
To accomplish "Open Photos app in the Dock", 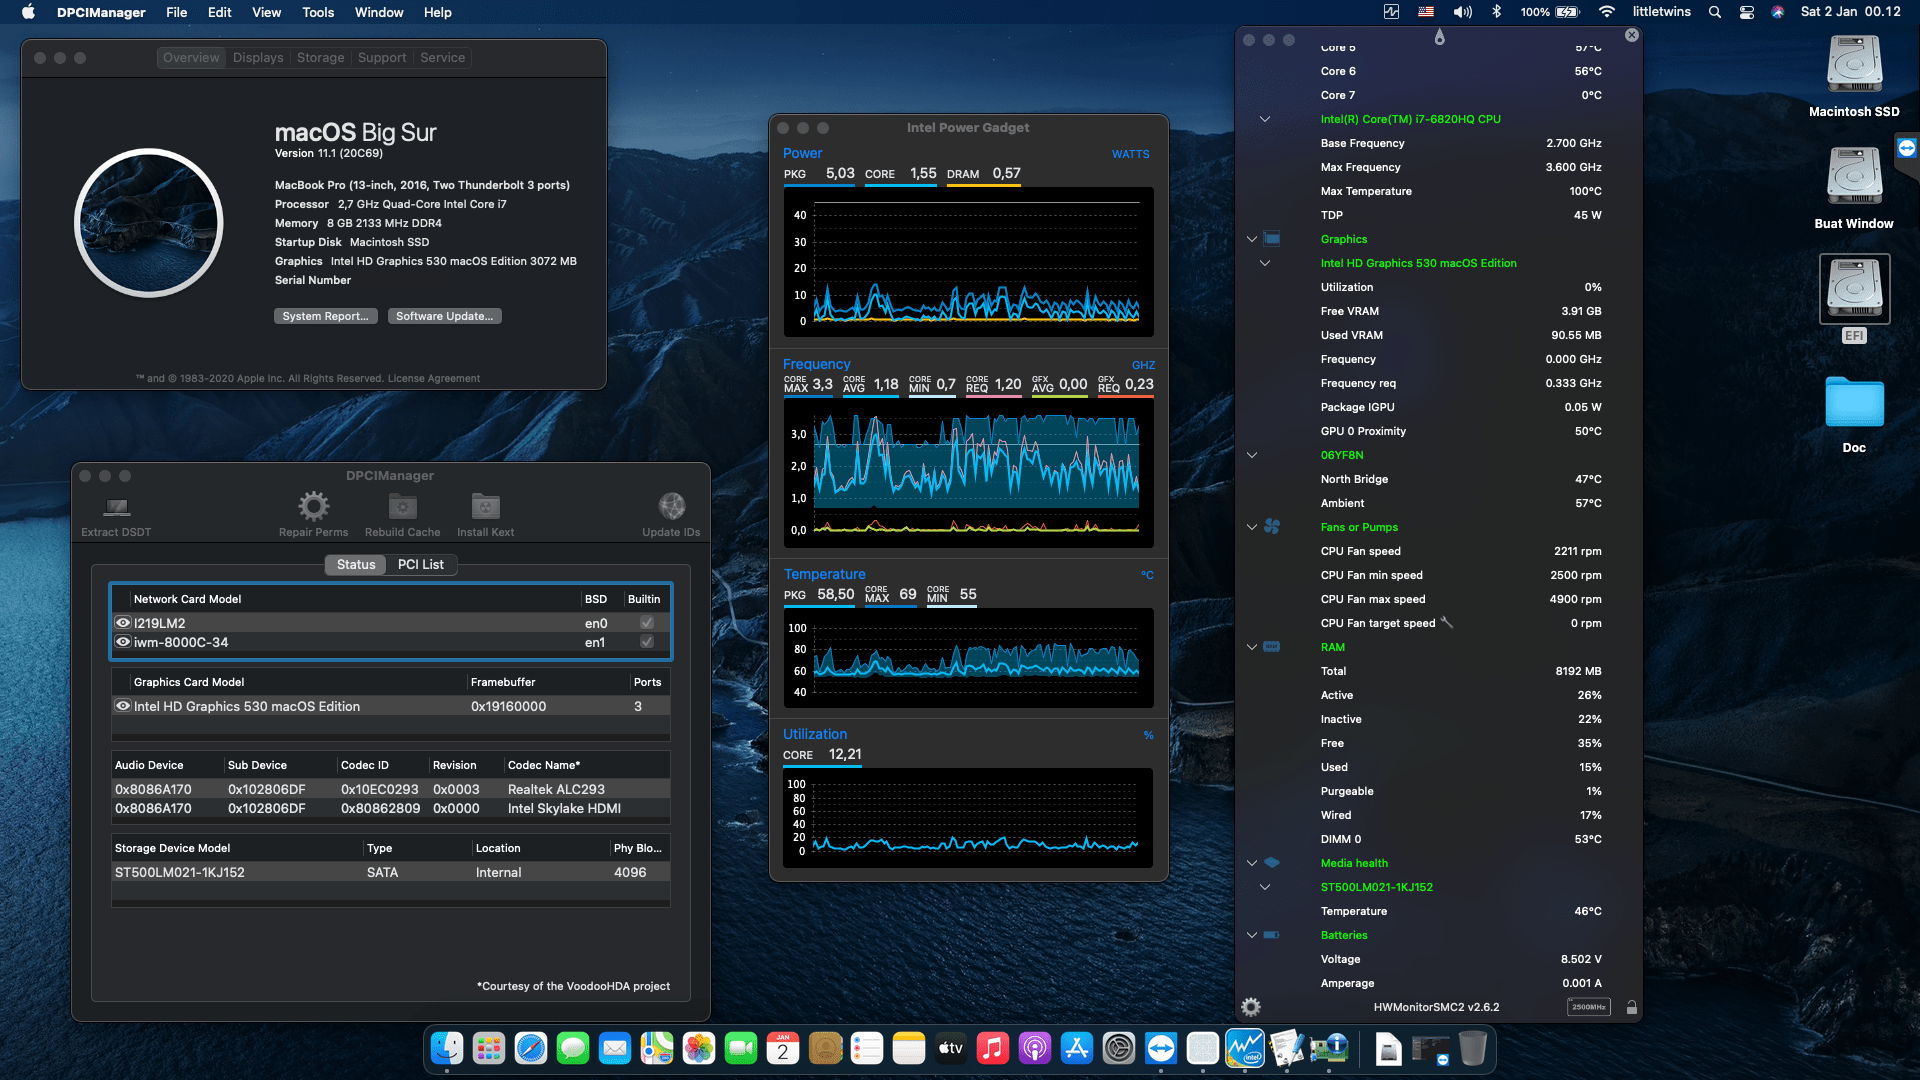I will coord(699,1048).
